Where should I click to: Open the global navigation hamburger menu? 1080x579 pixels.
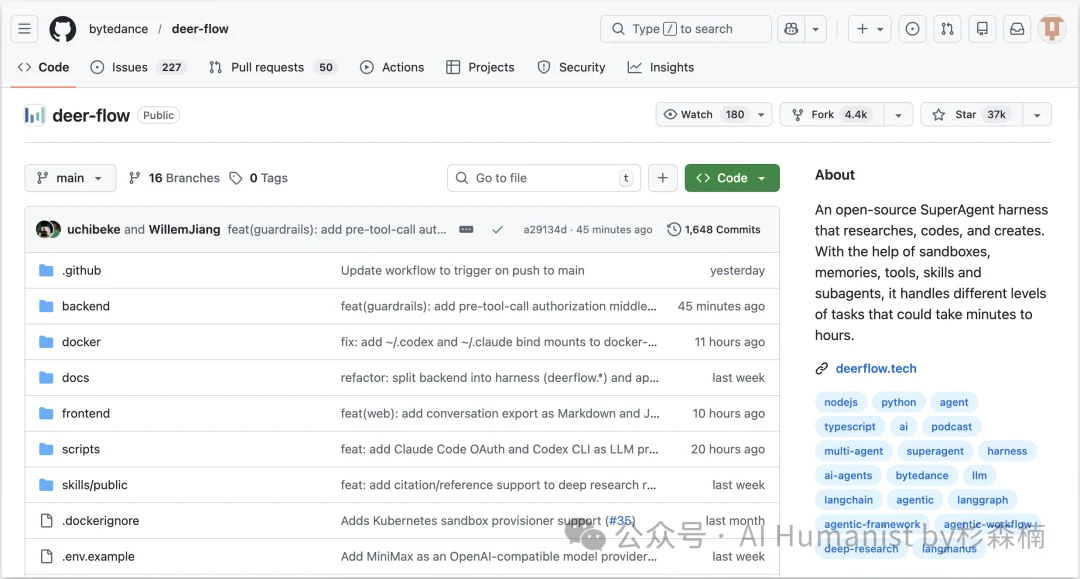(24, 28)
